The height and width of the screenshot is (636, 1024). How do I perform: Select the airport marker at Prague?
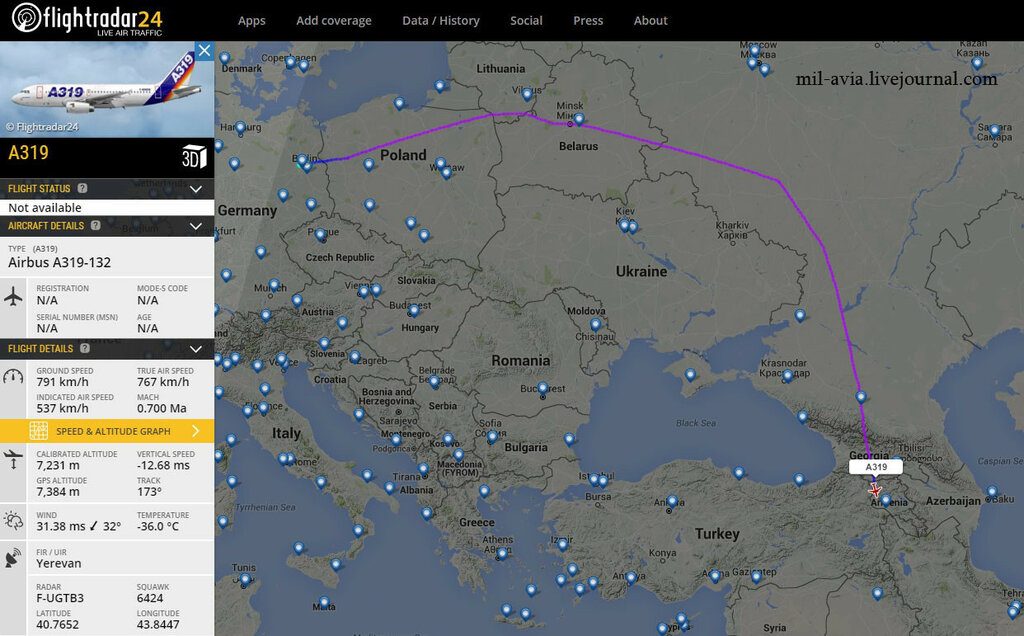pos(320,234)
